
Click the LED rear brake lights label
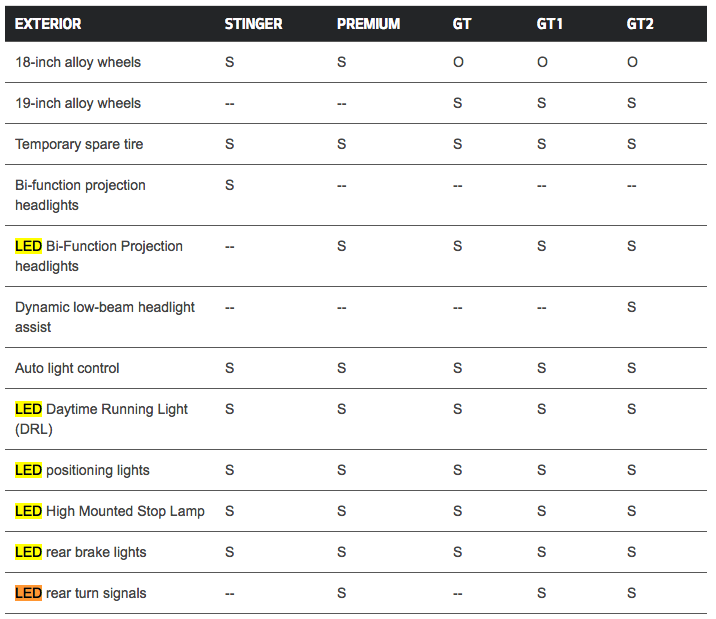coord(80,552)
